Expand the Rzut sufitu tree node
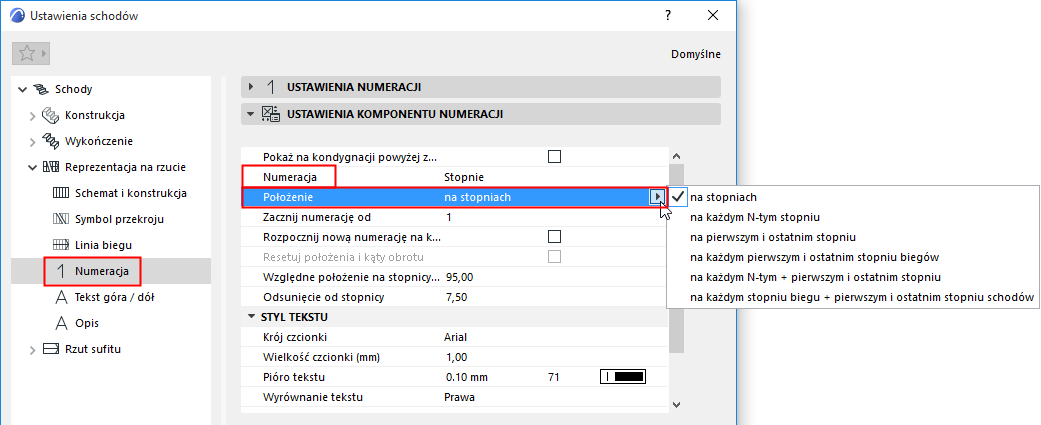This screenshot has width=1041, height=425. (x=33, y=349)
